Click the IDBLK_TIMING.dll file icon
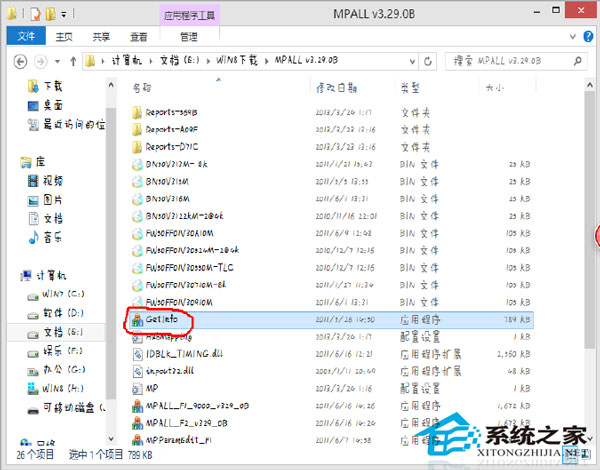 (137, 354)
